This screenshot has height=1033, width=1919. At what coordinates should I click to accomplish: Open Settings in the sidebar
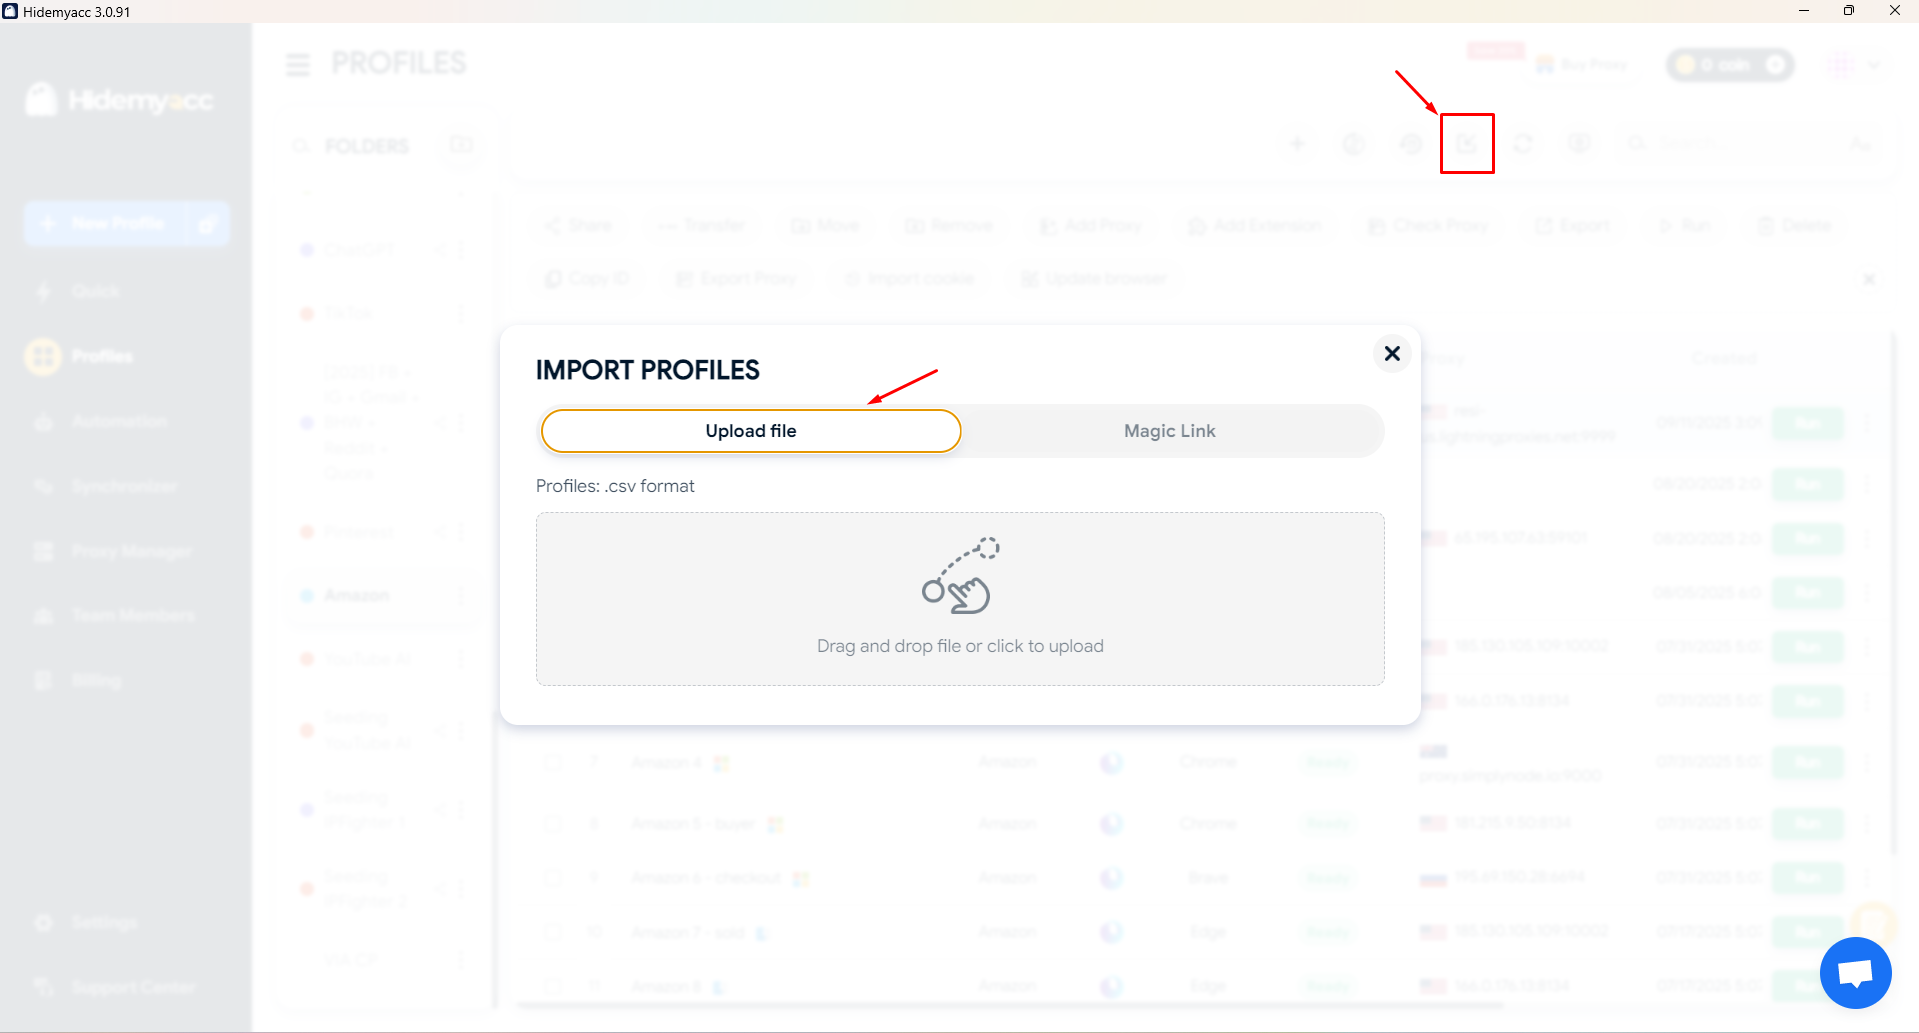coord(103,922)
